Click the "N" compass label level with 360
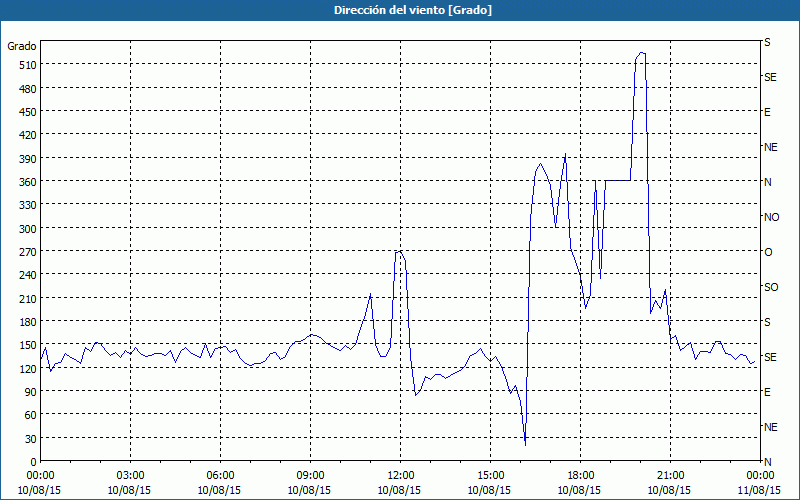Viewport: 800px width, 500px height. 767,182
